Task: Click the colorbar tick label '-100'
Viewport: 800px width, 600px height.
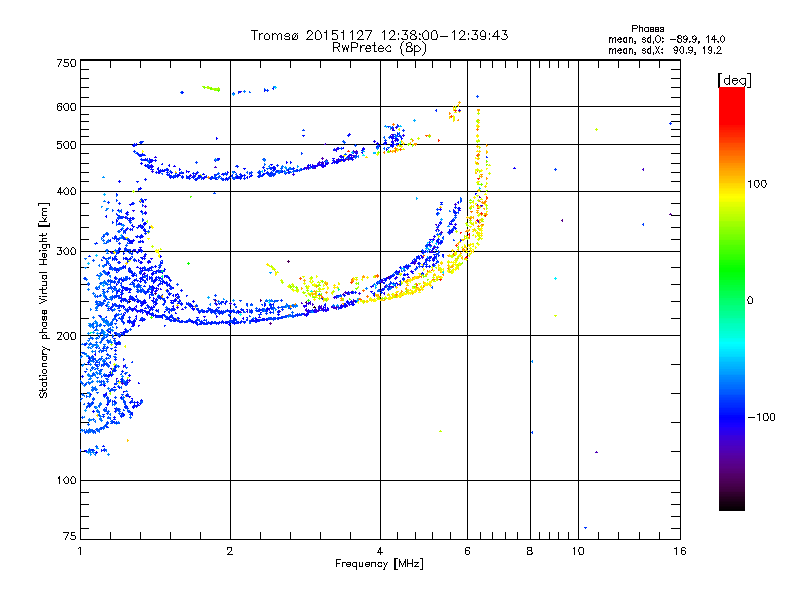Action: (x=762, y=417)
